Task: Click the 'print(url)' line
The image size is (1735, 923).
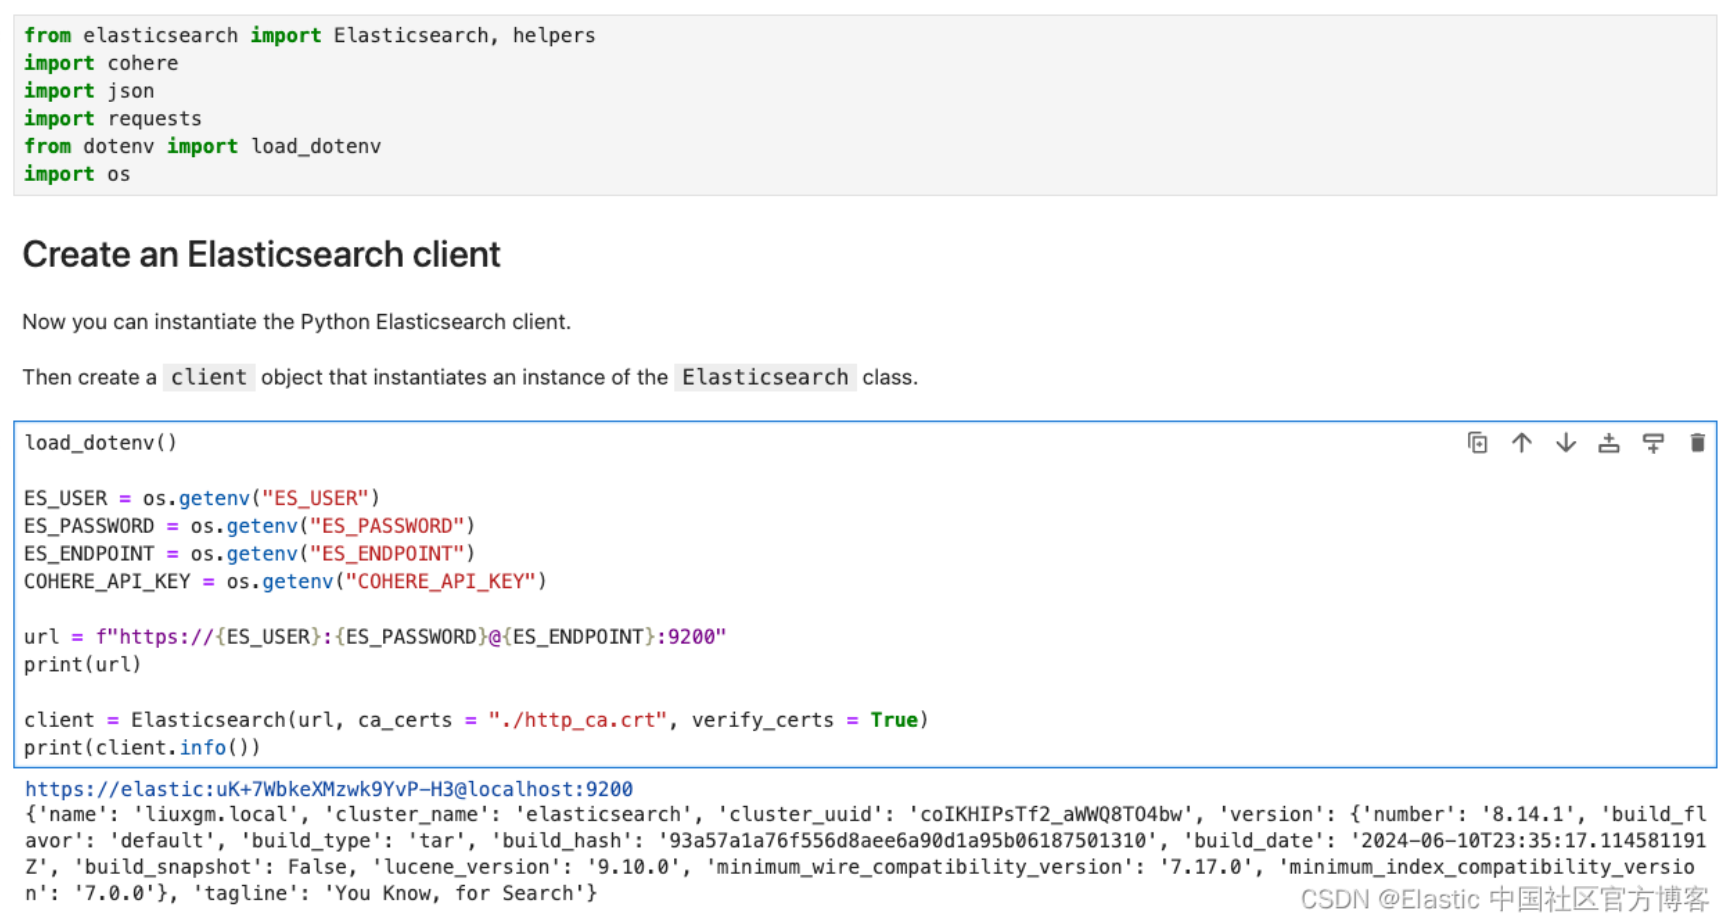Action: tap(82, 664)
